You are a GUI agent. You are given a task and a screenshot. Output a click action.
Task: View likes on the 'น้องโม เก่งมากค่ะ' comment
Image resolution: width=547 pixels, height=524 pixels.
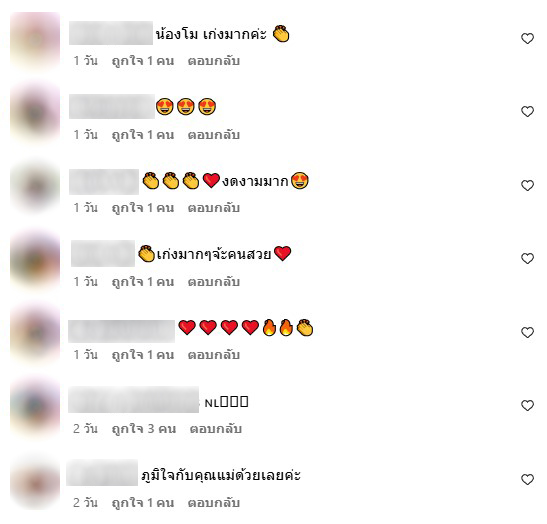(143, 61)
